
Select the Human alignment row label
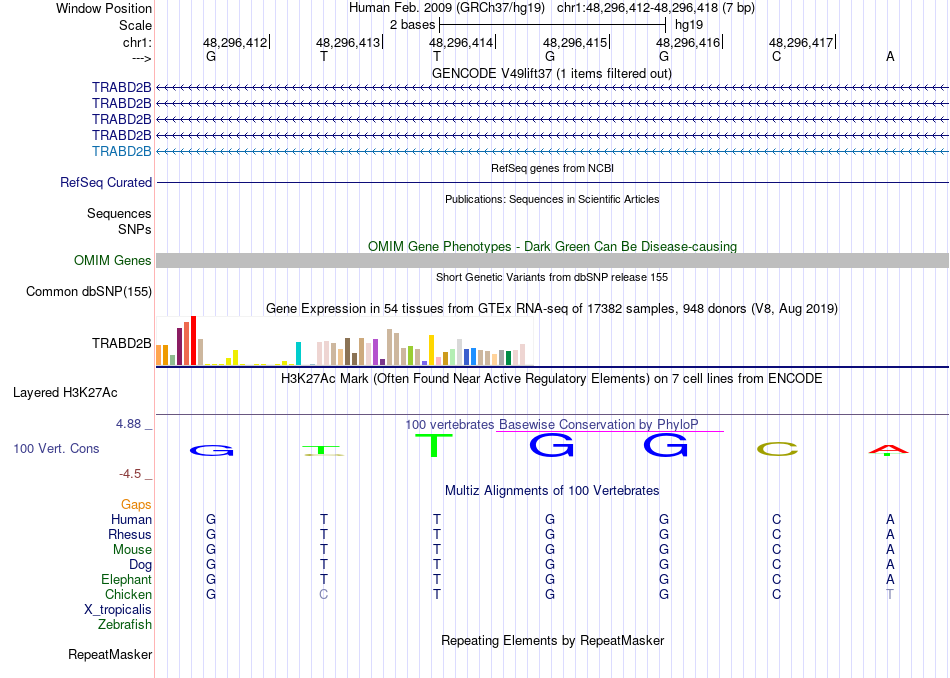pyautogui.click(x=131, y=519)
